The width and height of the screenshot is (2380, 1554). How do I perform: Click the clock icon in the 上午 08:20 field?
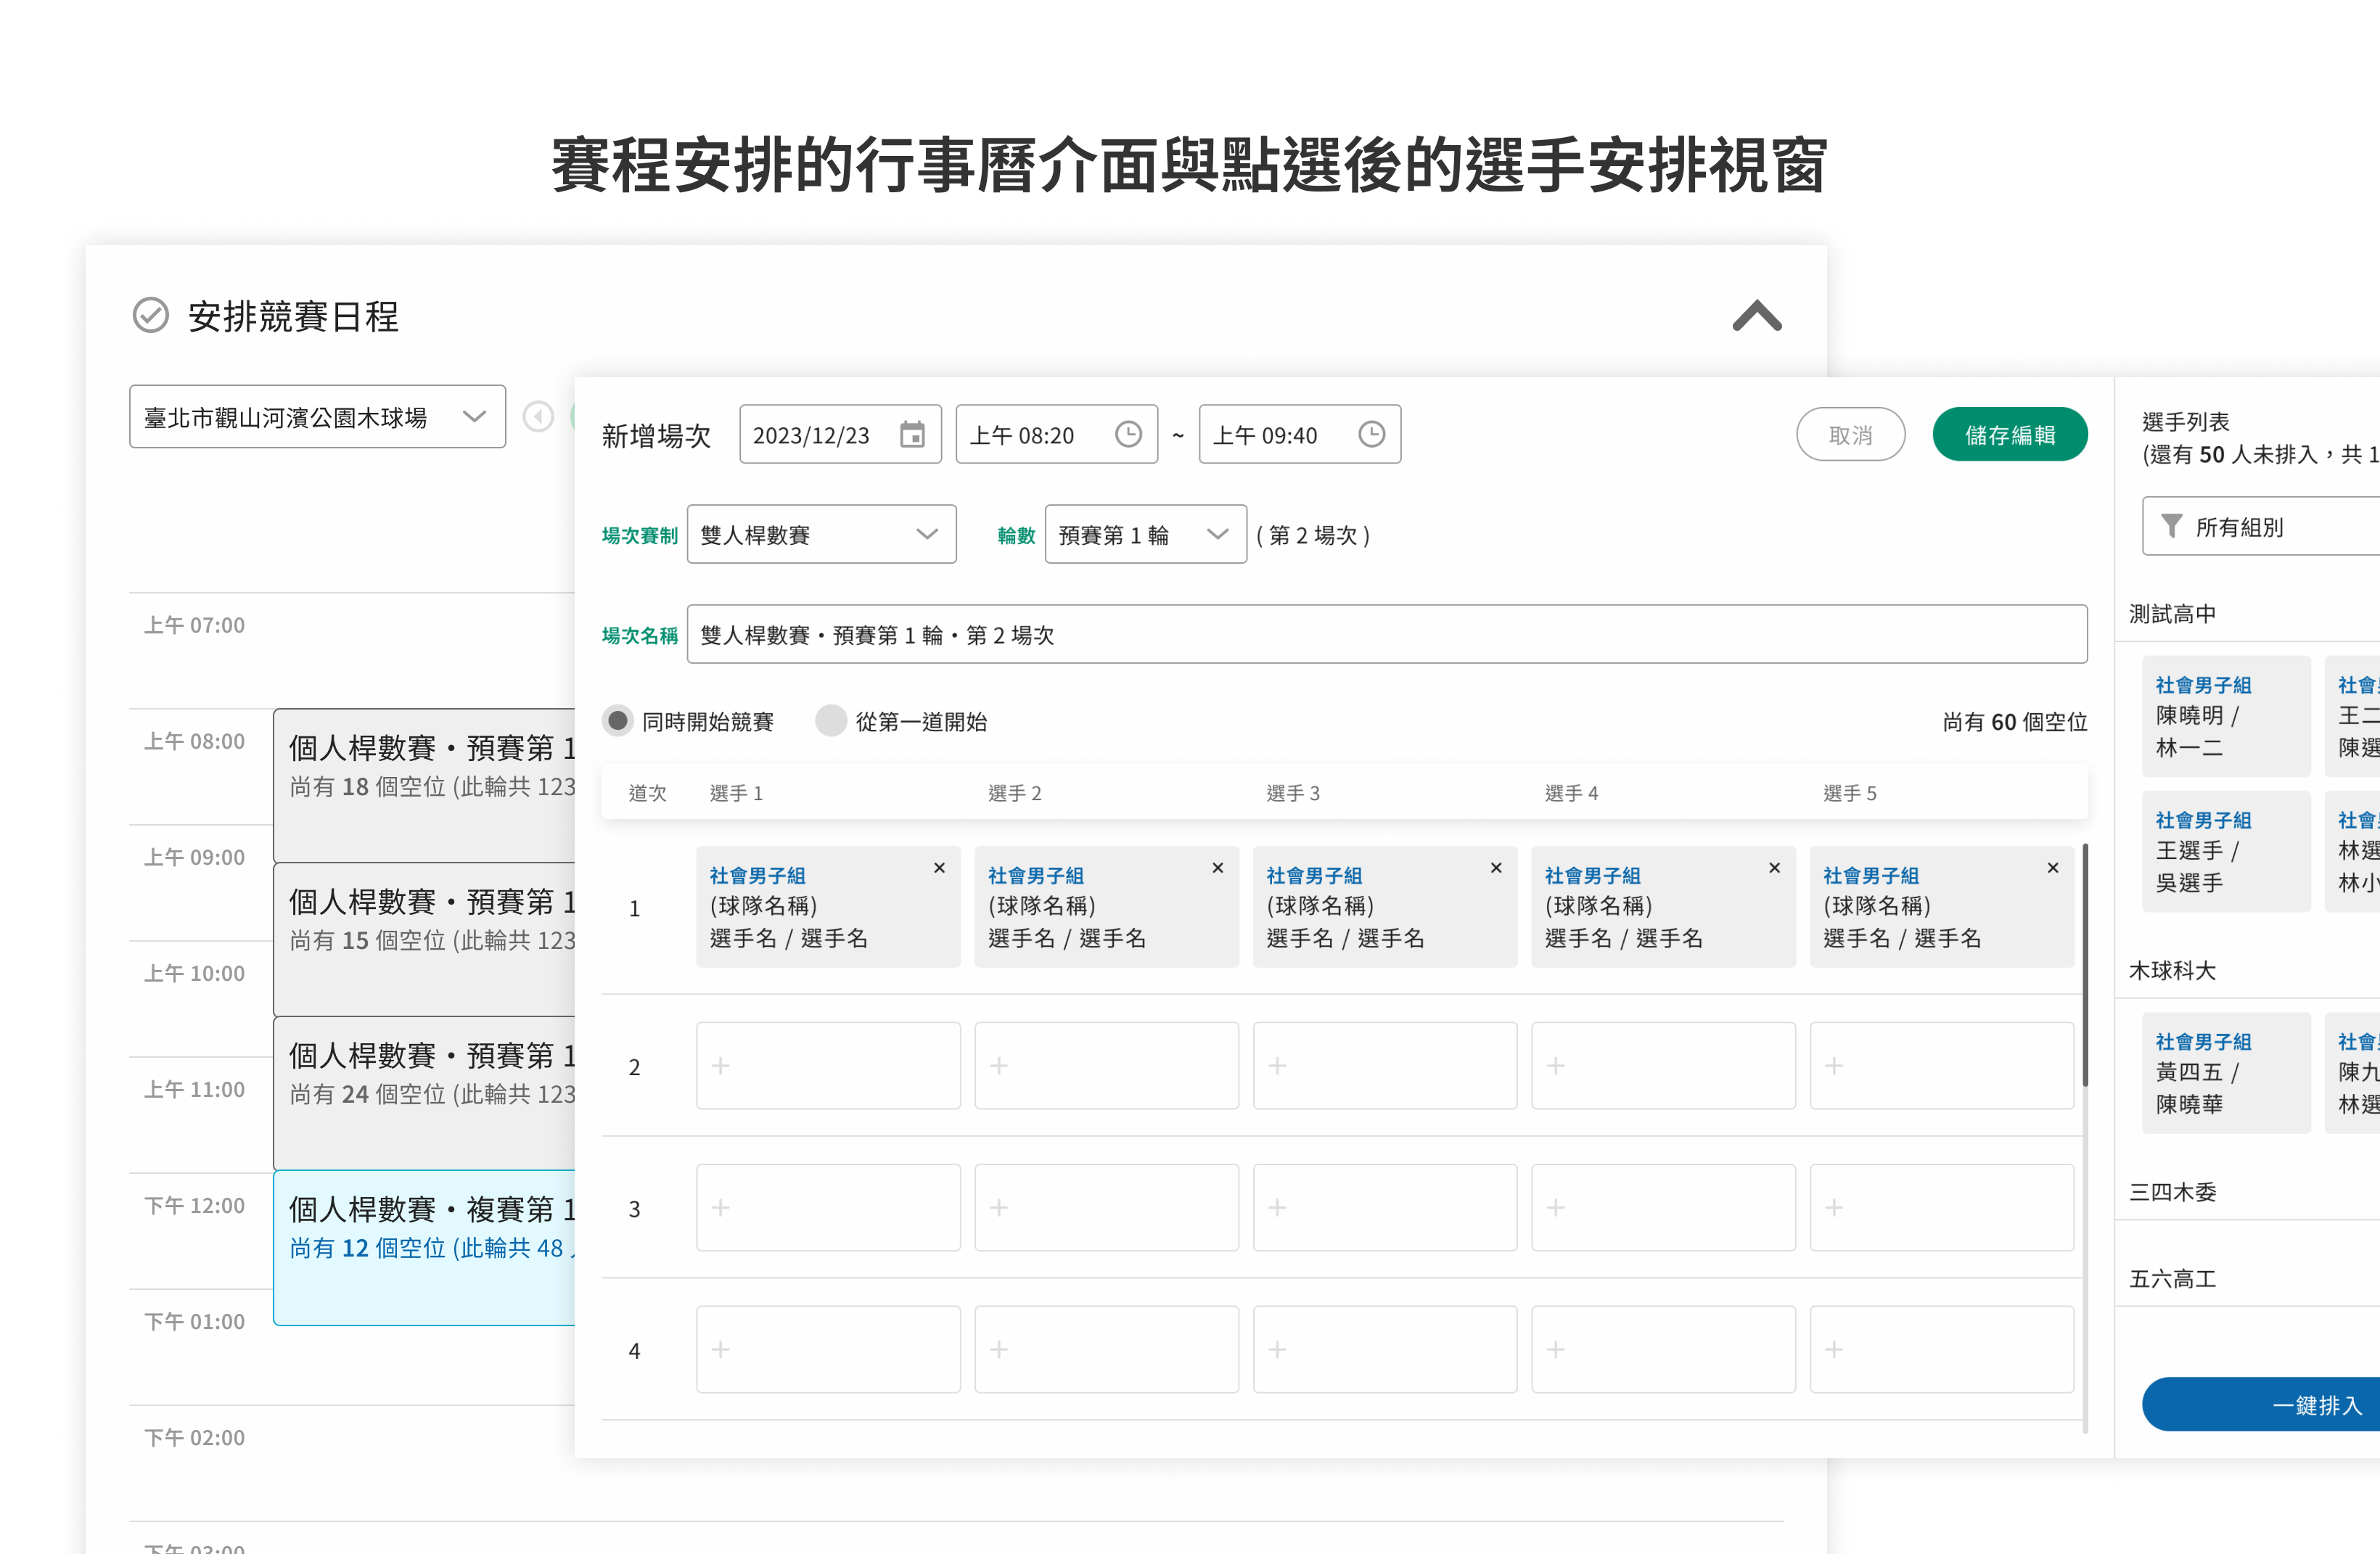pyautogui.click(x=1128, y=434)
